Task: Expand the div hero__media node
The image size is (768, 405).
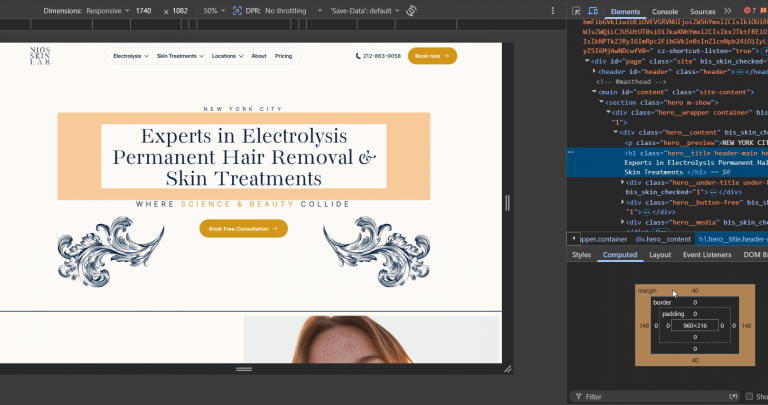Action: 623,222
